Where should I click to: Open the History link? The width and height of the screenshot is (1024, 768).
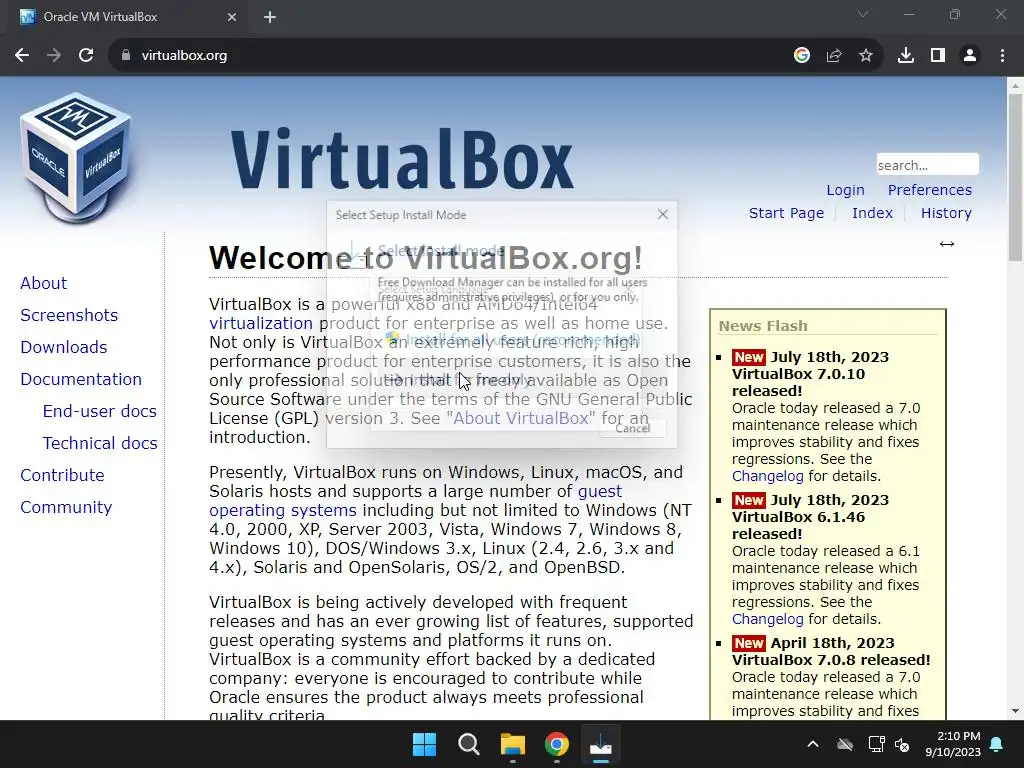pyautogui.click(x=946, y=213)
